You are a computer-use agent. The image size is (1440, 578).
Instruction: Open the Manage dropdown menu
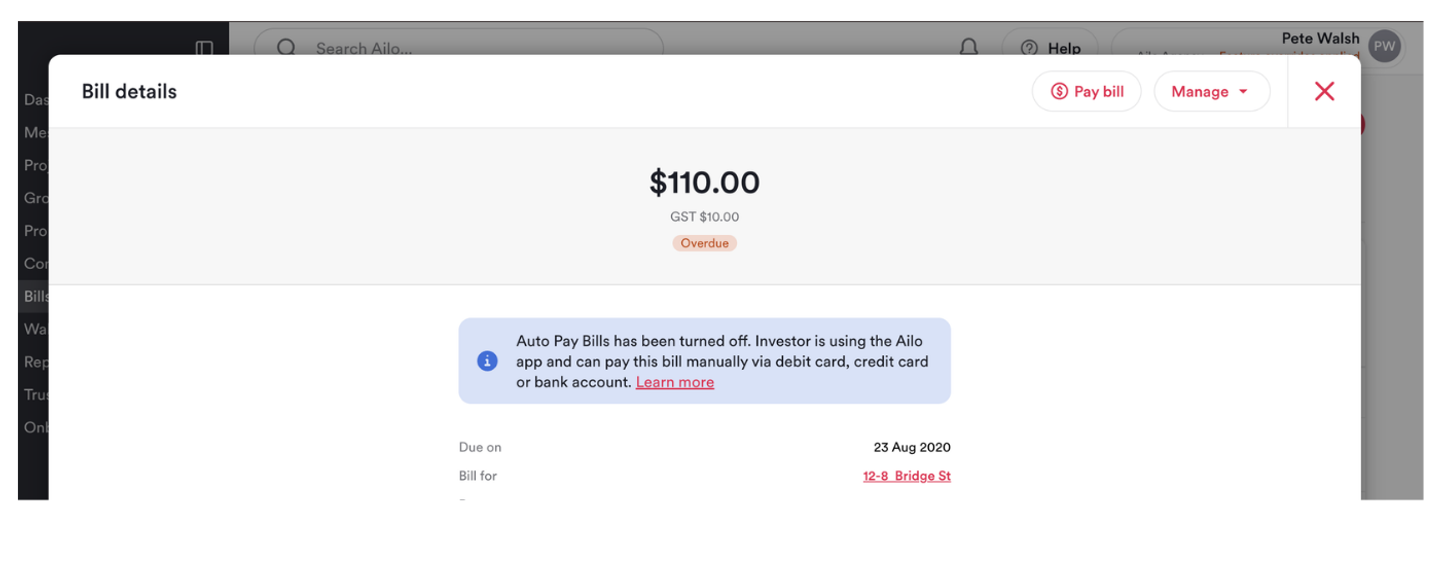pyautogui.click(x=1211, y=91)
